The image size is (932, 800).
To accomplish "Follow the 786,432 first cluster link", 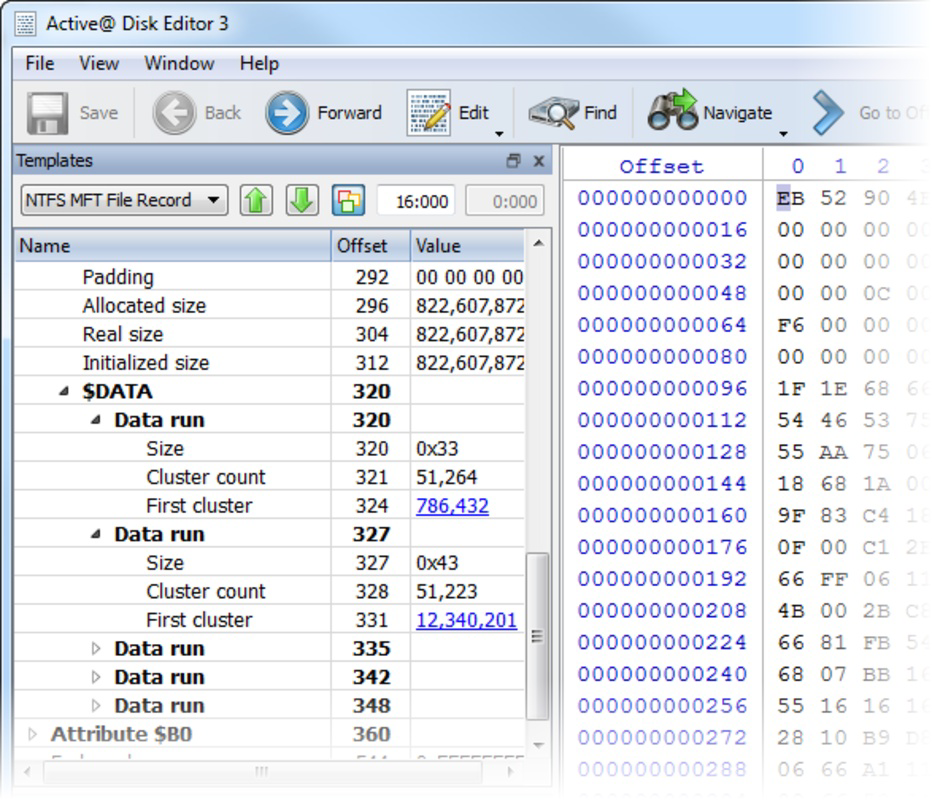I will click(x=452, y=506).
